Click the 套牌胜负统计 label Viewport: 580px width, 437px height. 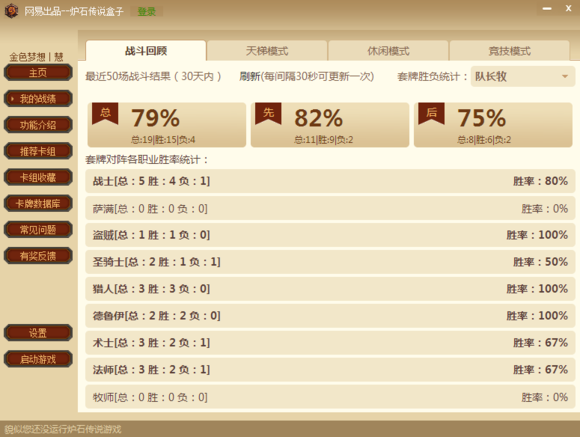point(432,77)
